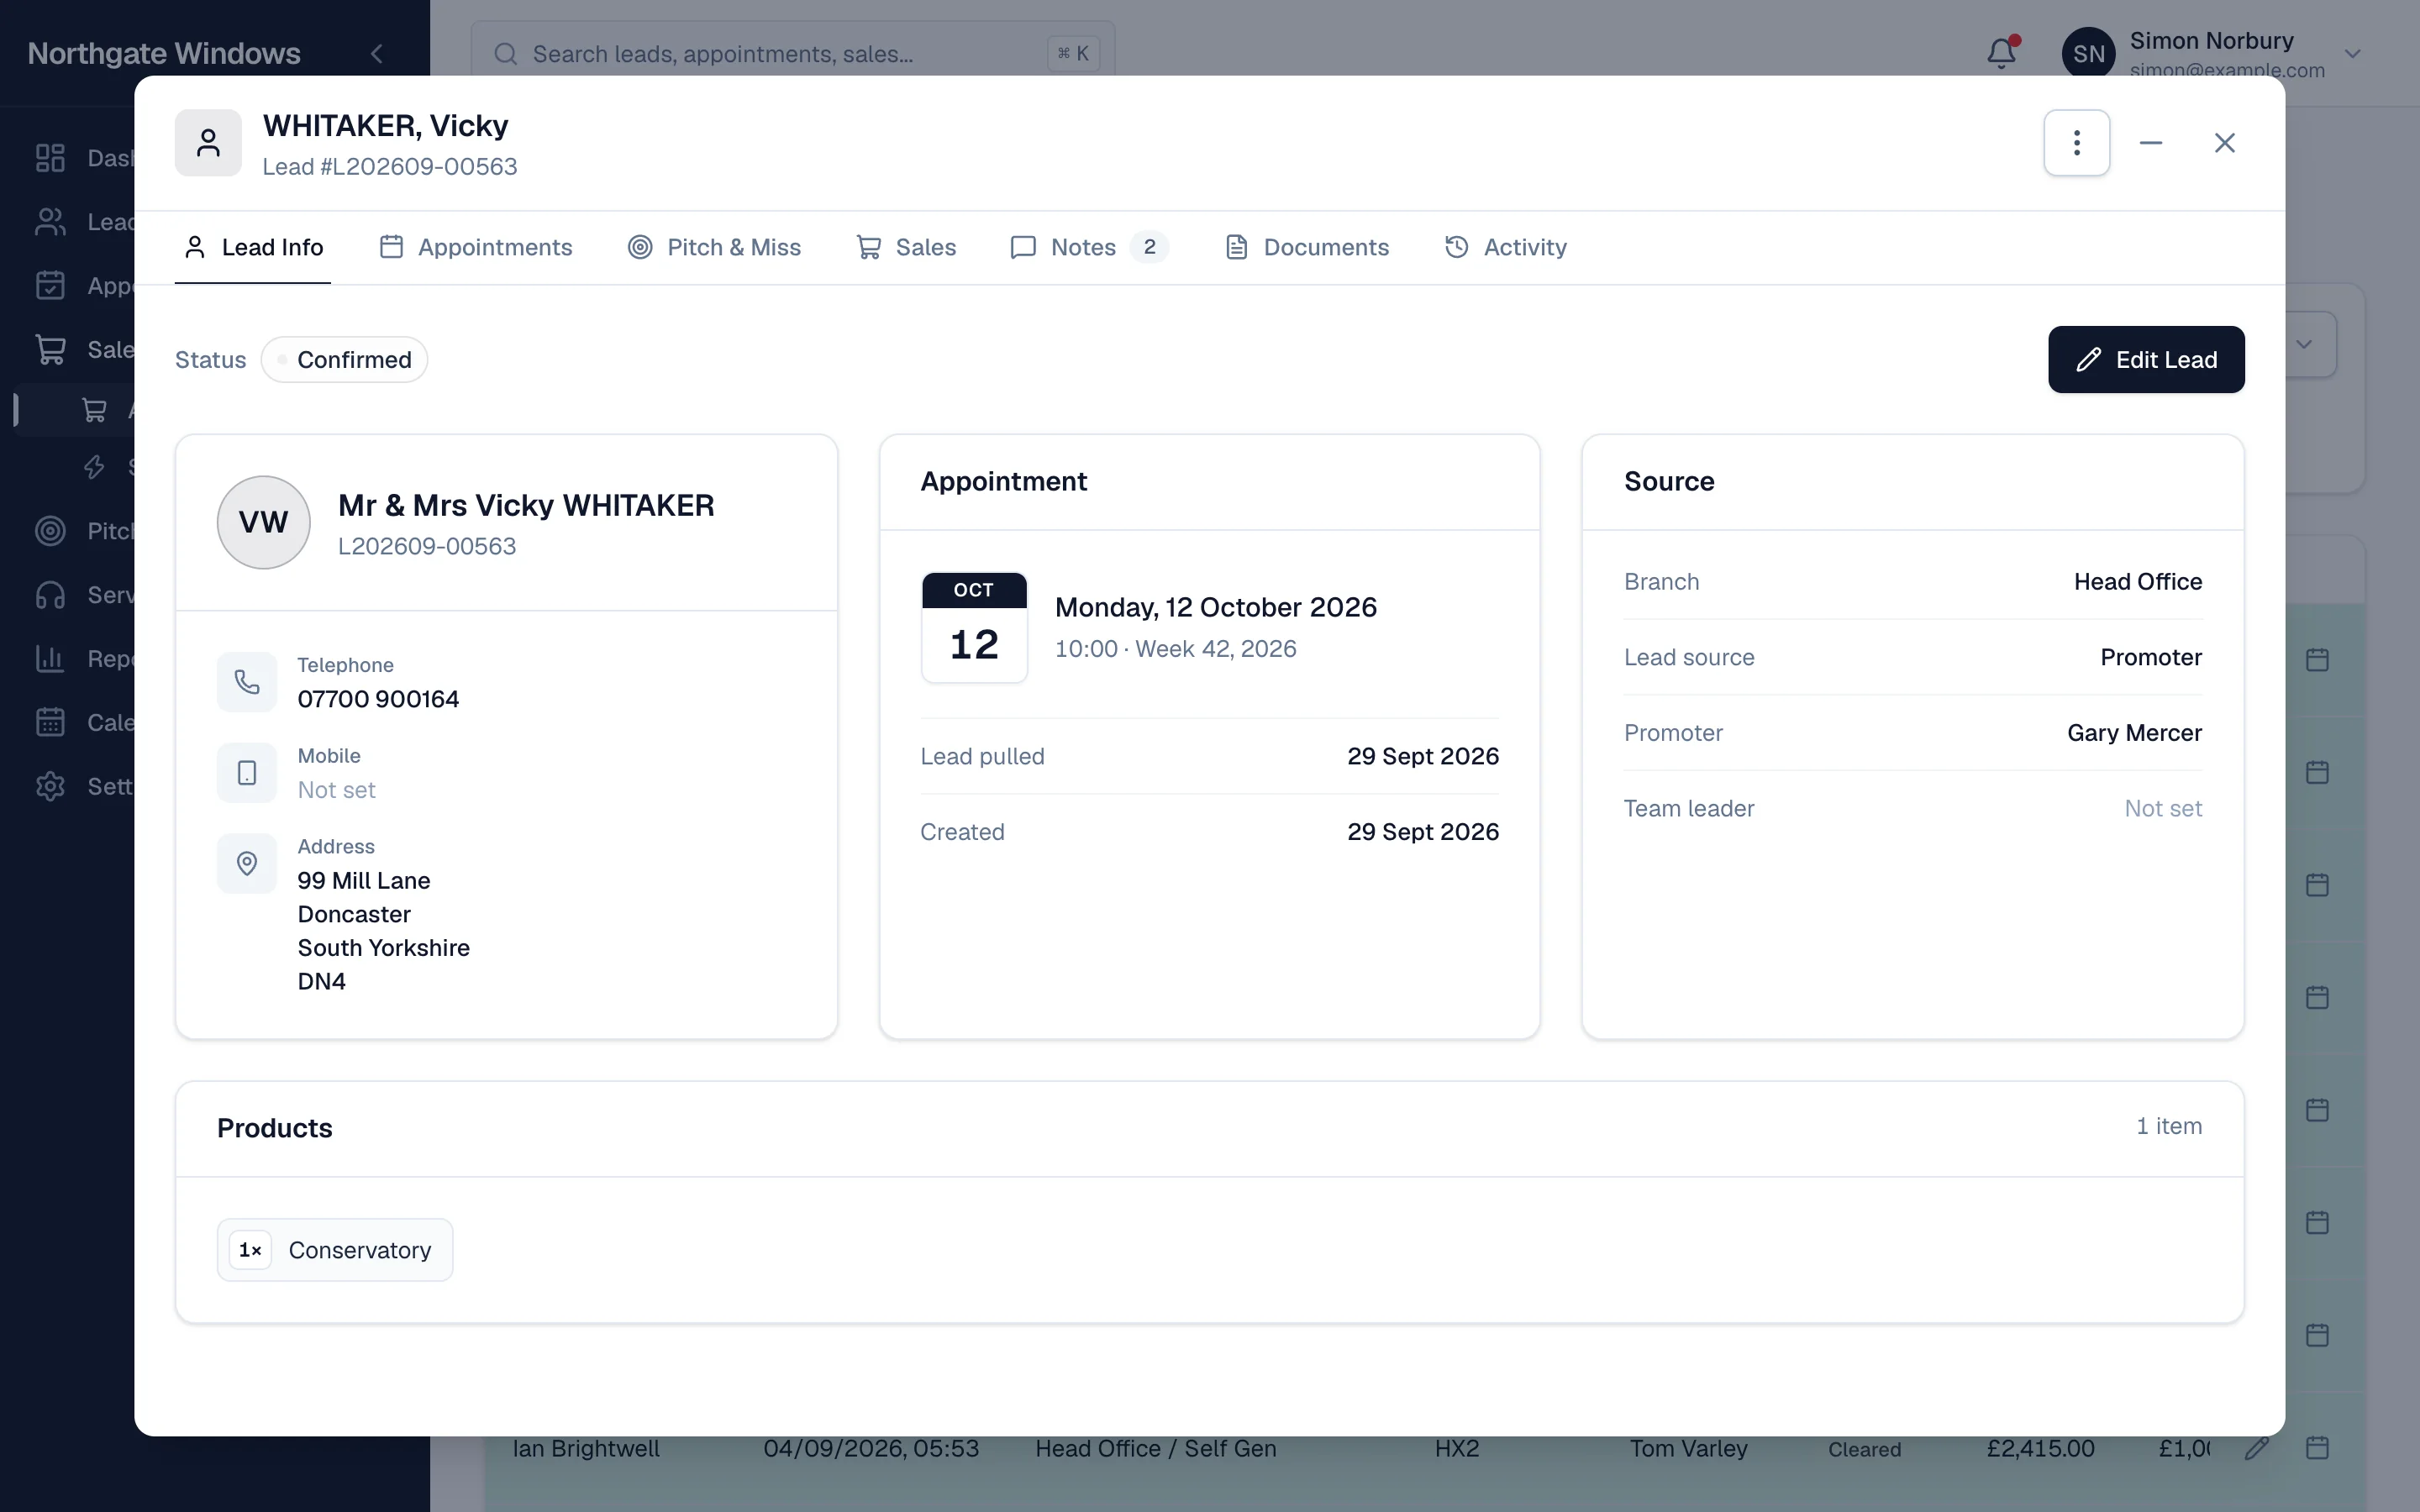Click Ian Brightwell name in background table

click(586, 1449)
